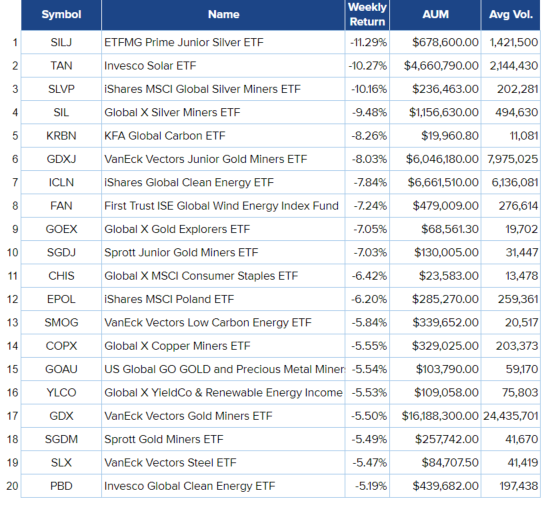Click row number 10
Viewport: 546px width, 505px height.
point(13,252)
